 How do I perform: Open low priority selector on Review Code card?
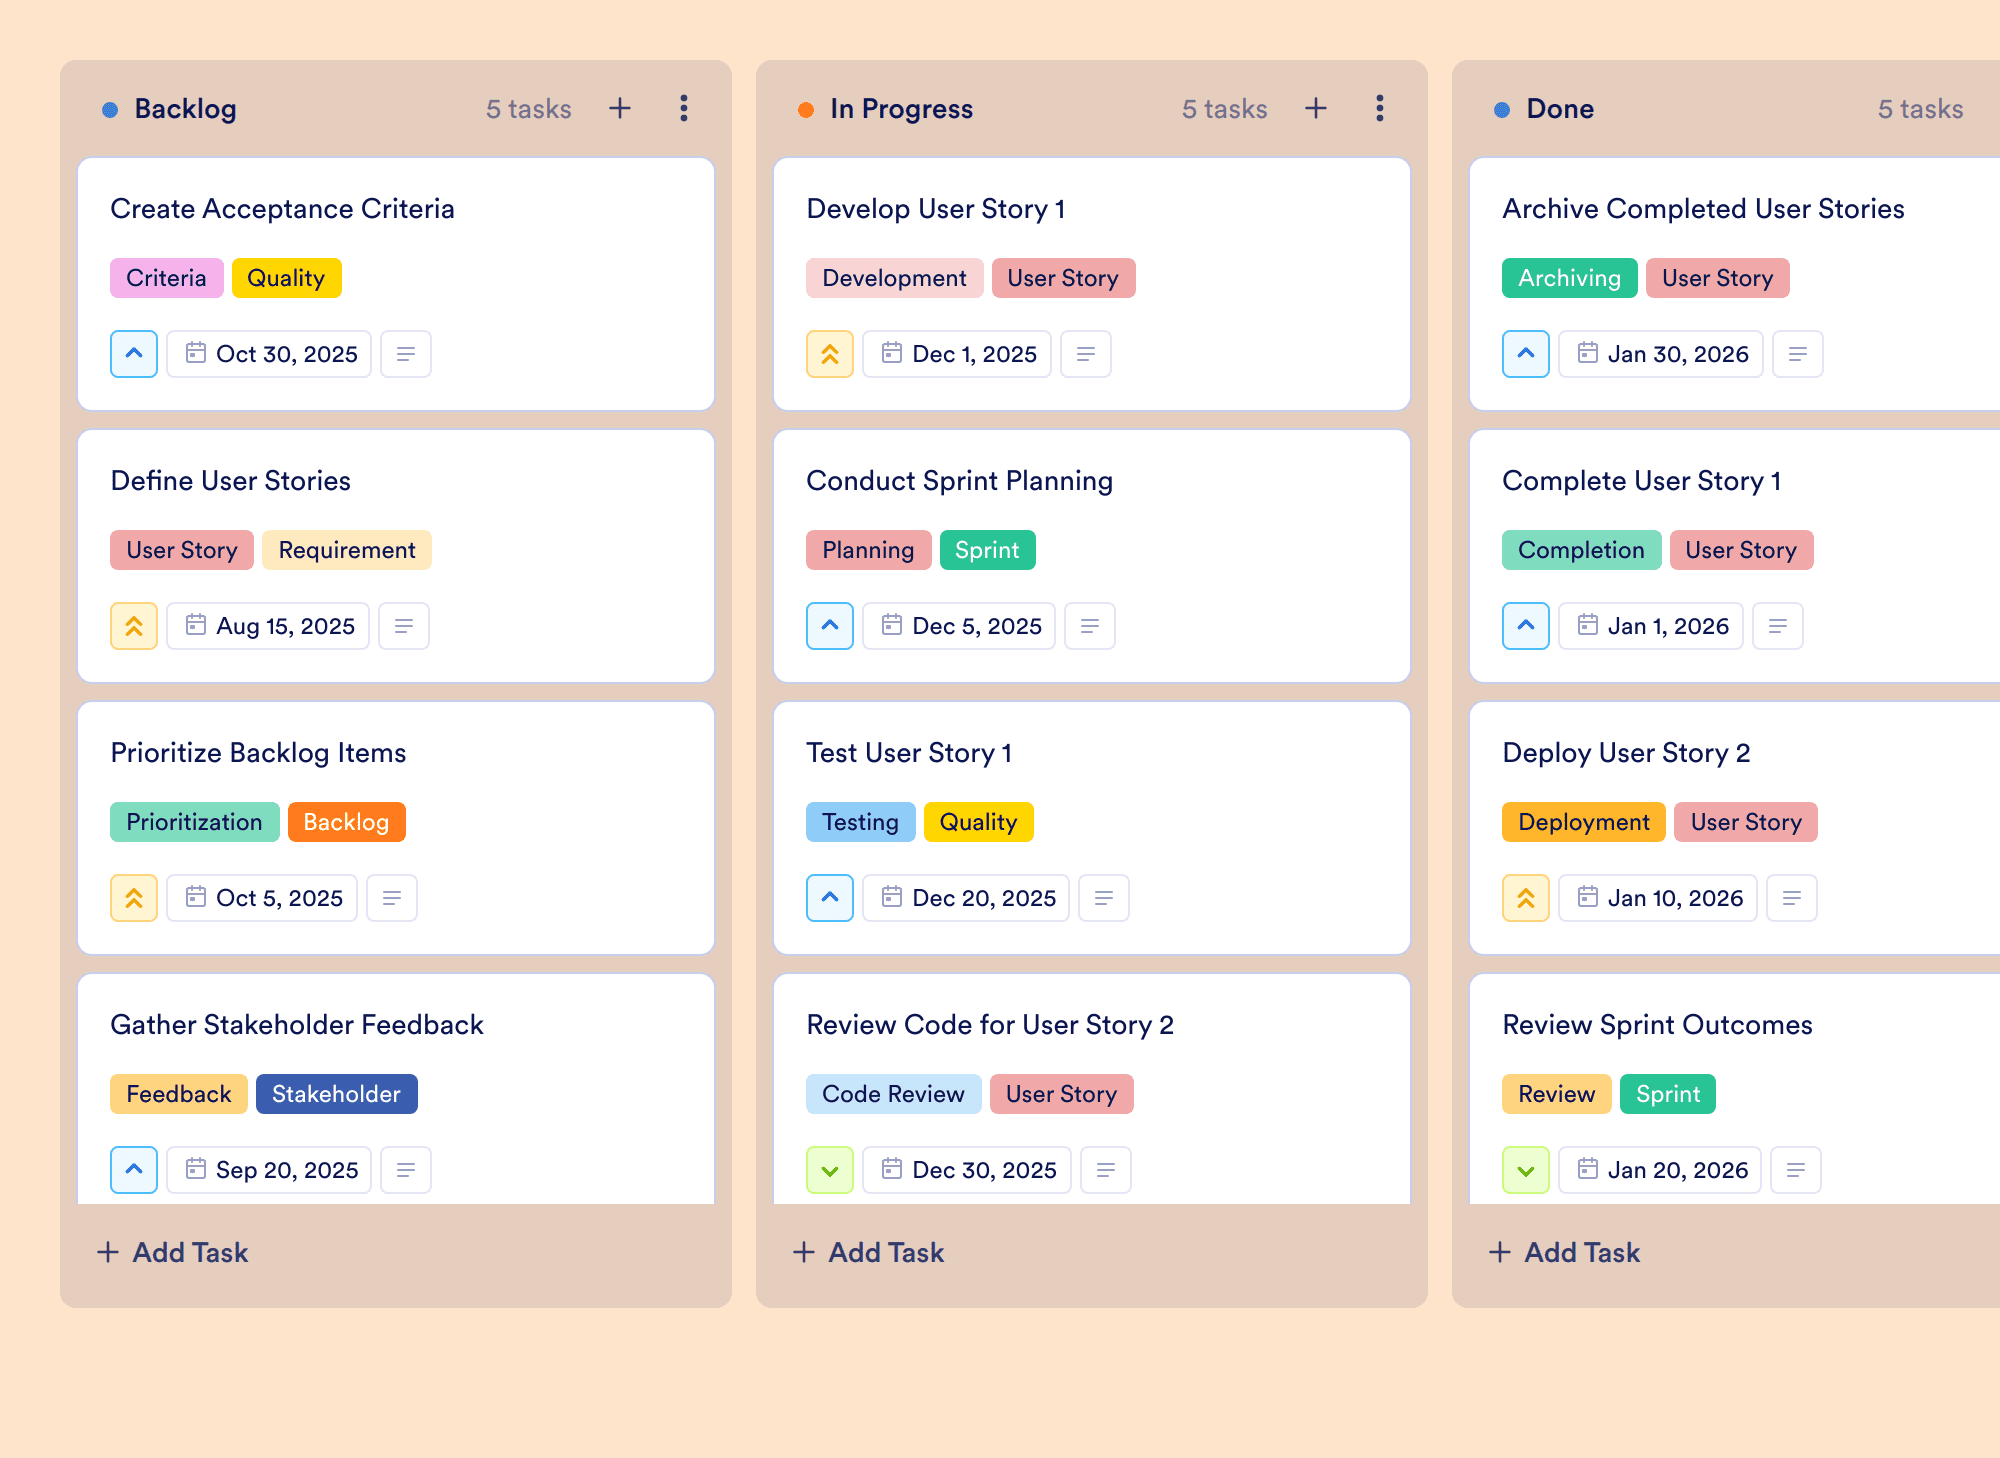pos(830,1170)
